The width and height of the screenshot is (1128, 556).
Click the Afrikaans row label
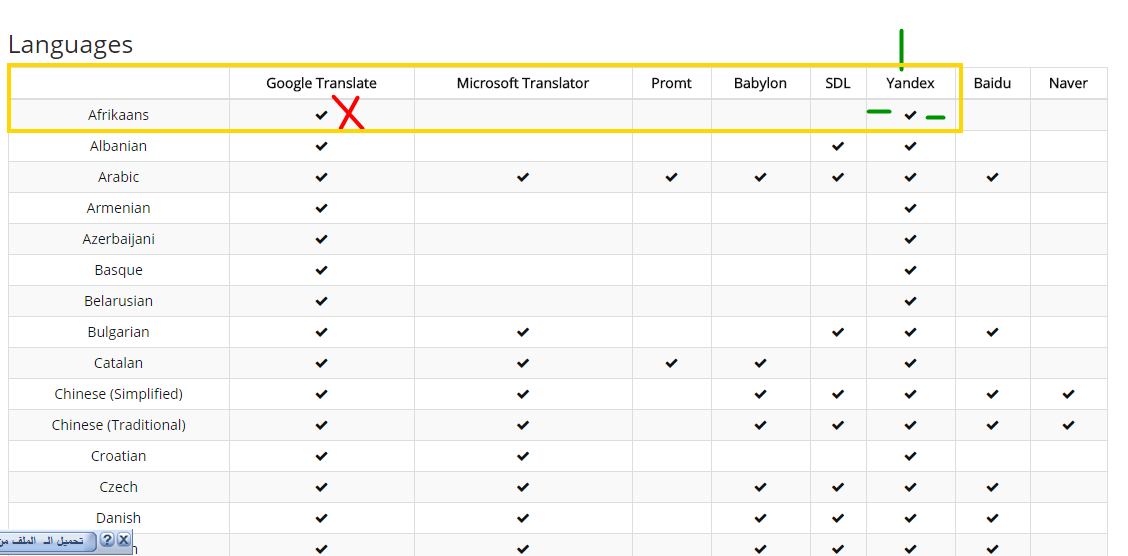pos(119,115)
